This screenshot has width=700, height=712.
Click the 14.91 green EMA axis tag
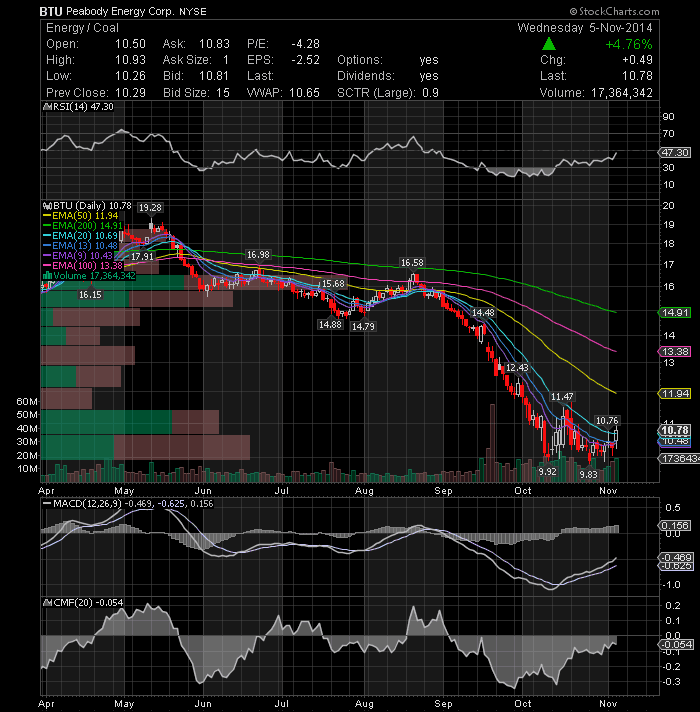pyautogui.click(x=675, y=312)
